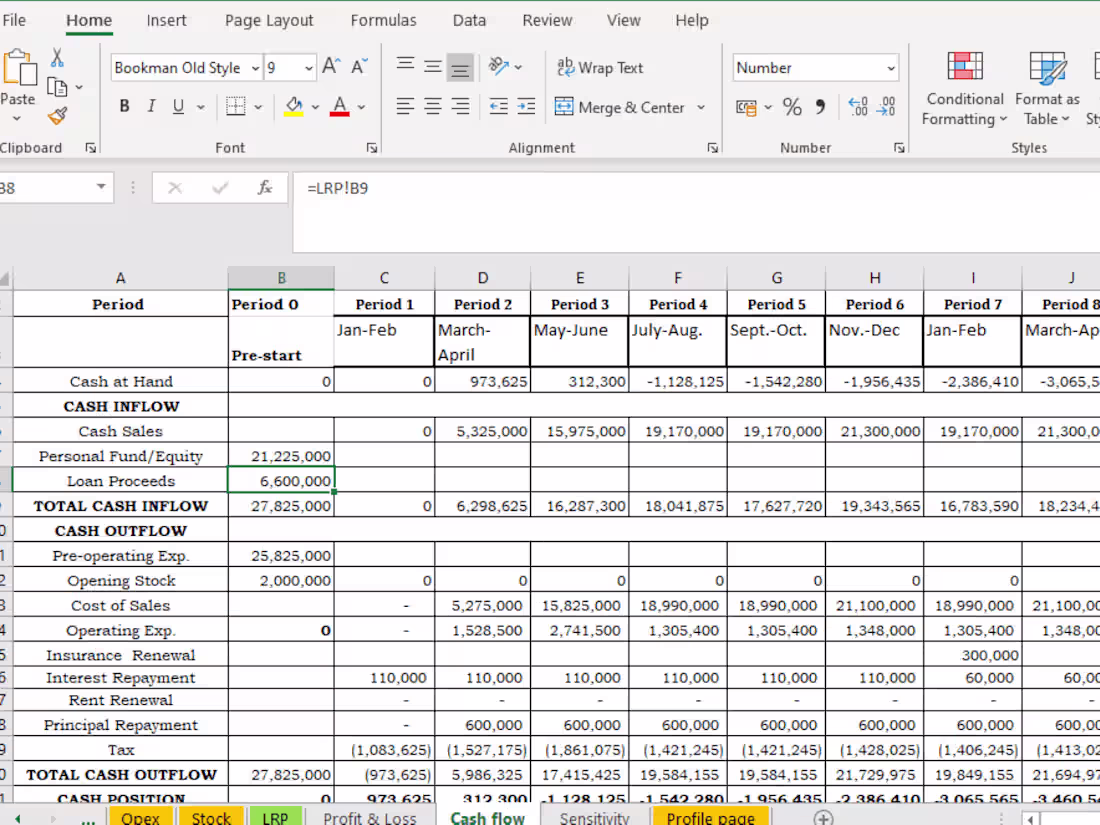This screenshot has width=1100, height=825.
Task: Enable Wrap Text for selected cells
Action: click(x=600, y=68)
